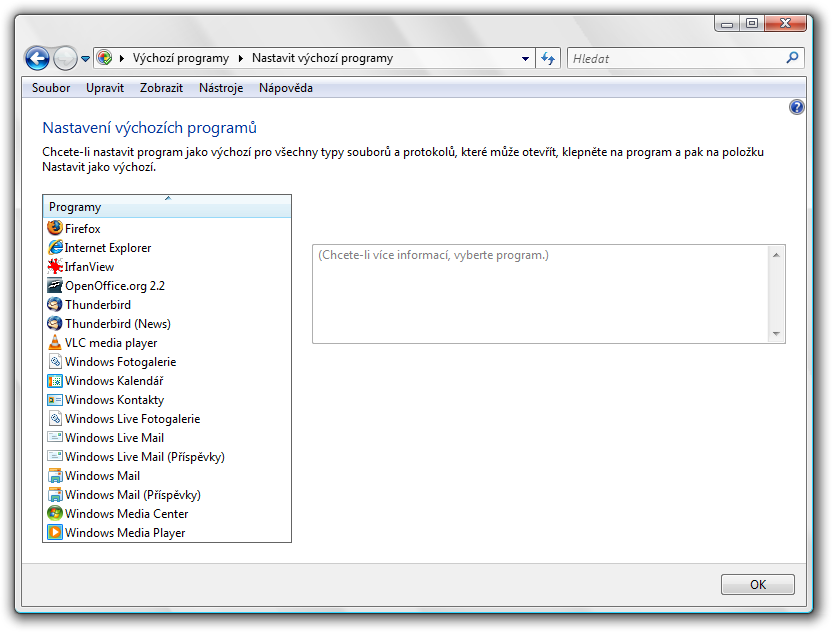Expand the address bar history dropdown

[x=525, y=58]
